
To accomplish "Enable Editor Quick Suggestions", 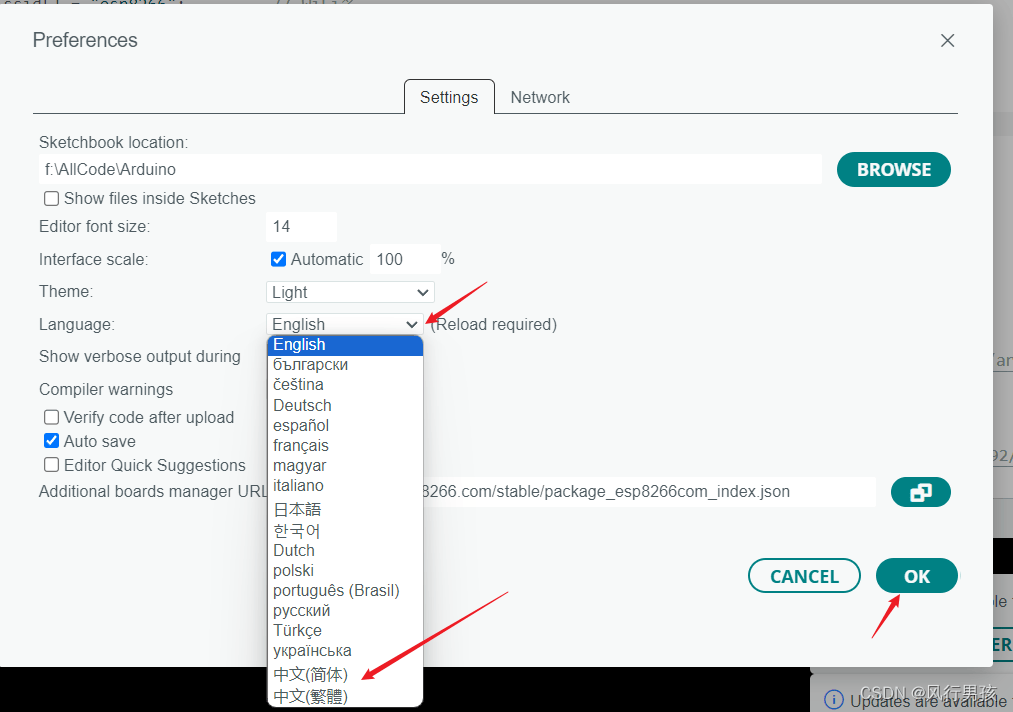I will (x=51, y=464).
